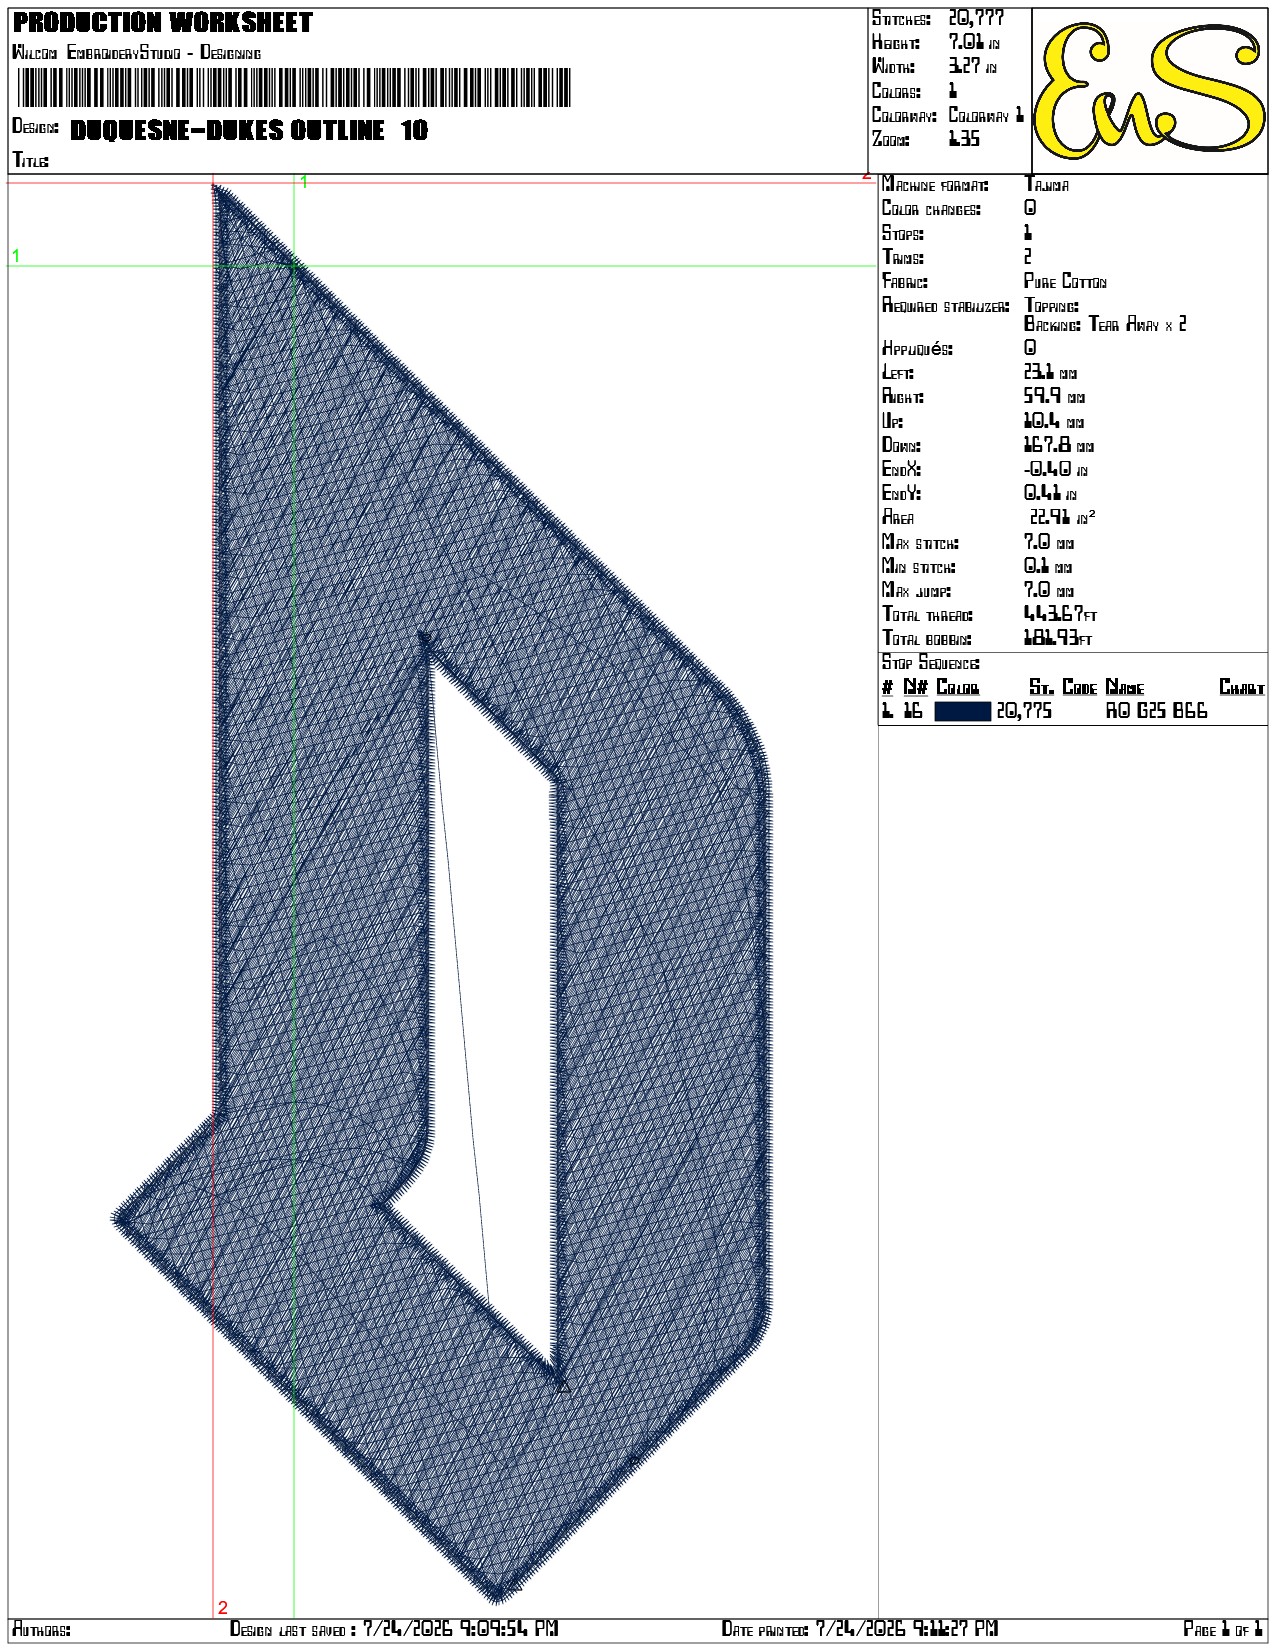The height and width of the screenshot is (1650, 1275).
Task: Click the Min stitch value '0.1 mm'
Action: pyautogui.click(x=1048, y=566)
